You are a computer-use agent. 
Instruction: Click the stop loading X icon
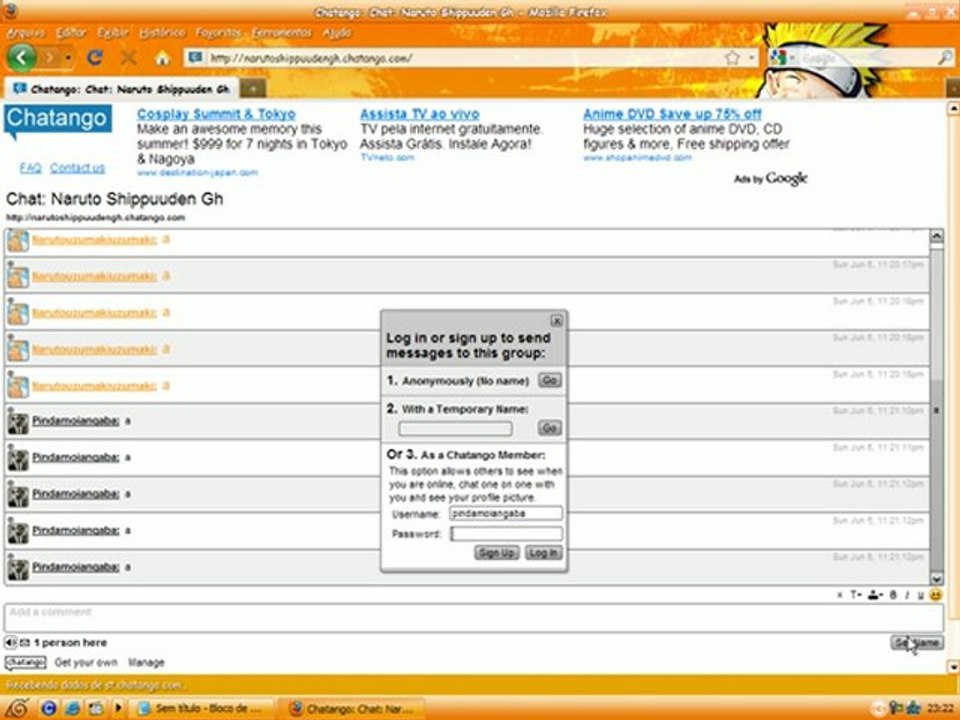[129, 58]
